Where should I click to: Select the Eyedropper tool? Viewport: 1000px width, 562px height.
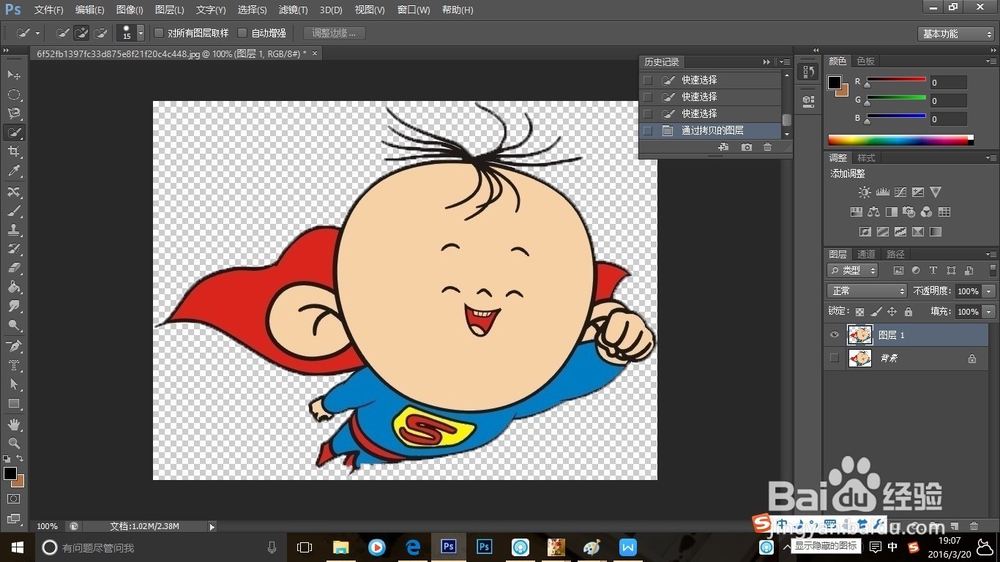(x=13, y=171)
